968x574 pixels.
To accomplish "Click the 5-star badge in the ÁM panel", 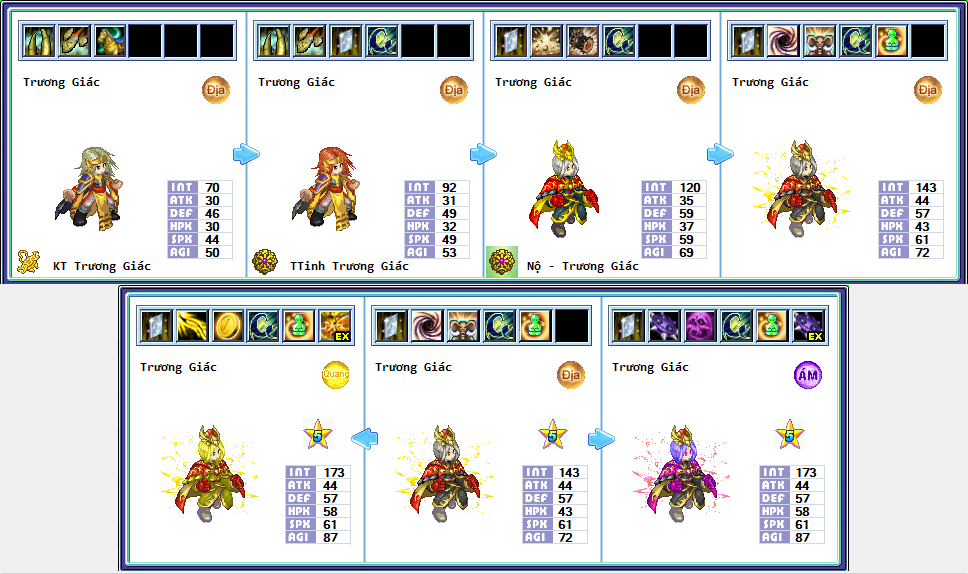I will [790, 435].
